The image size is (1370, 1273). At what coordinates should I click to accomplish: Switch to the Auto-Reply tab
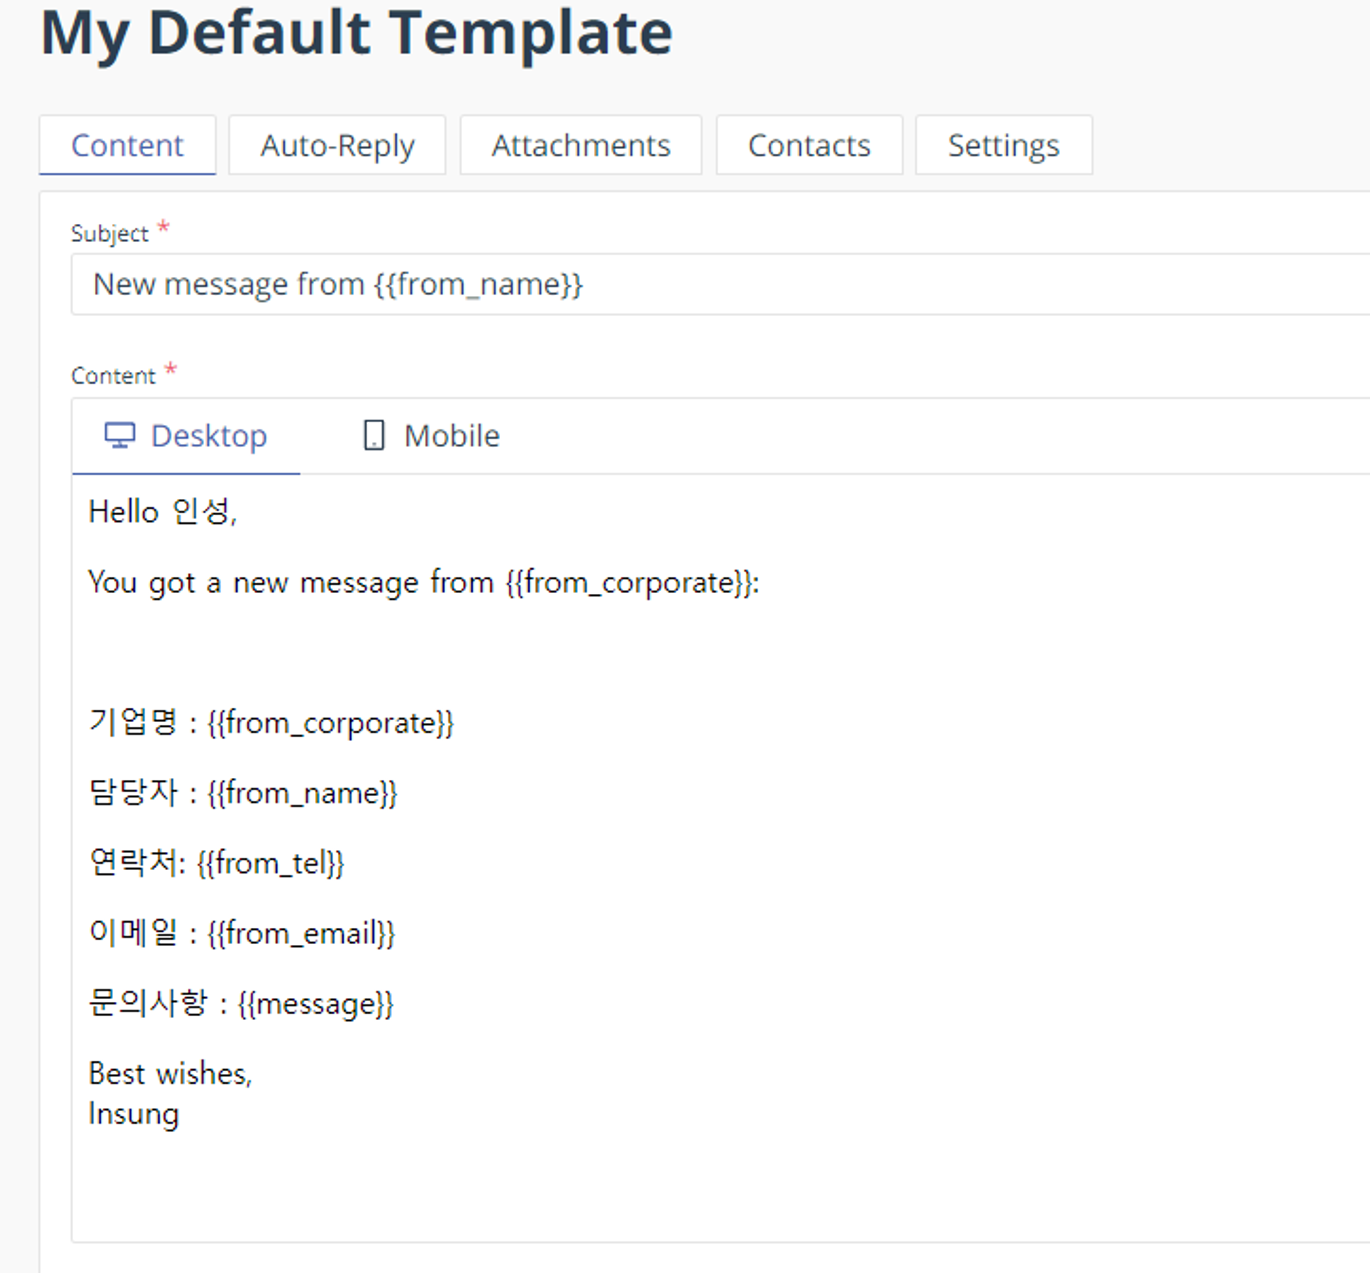click(x=337, y=146)
